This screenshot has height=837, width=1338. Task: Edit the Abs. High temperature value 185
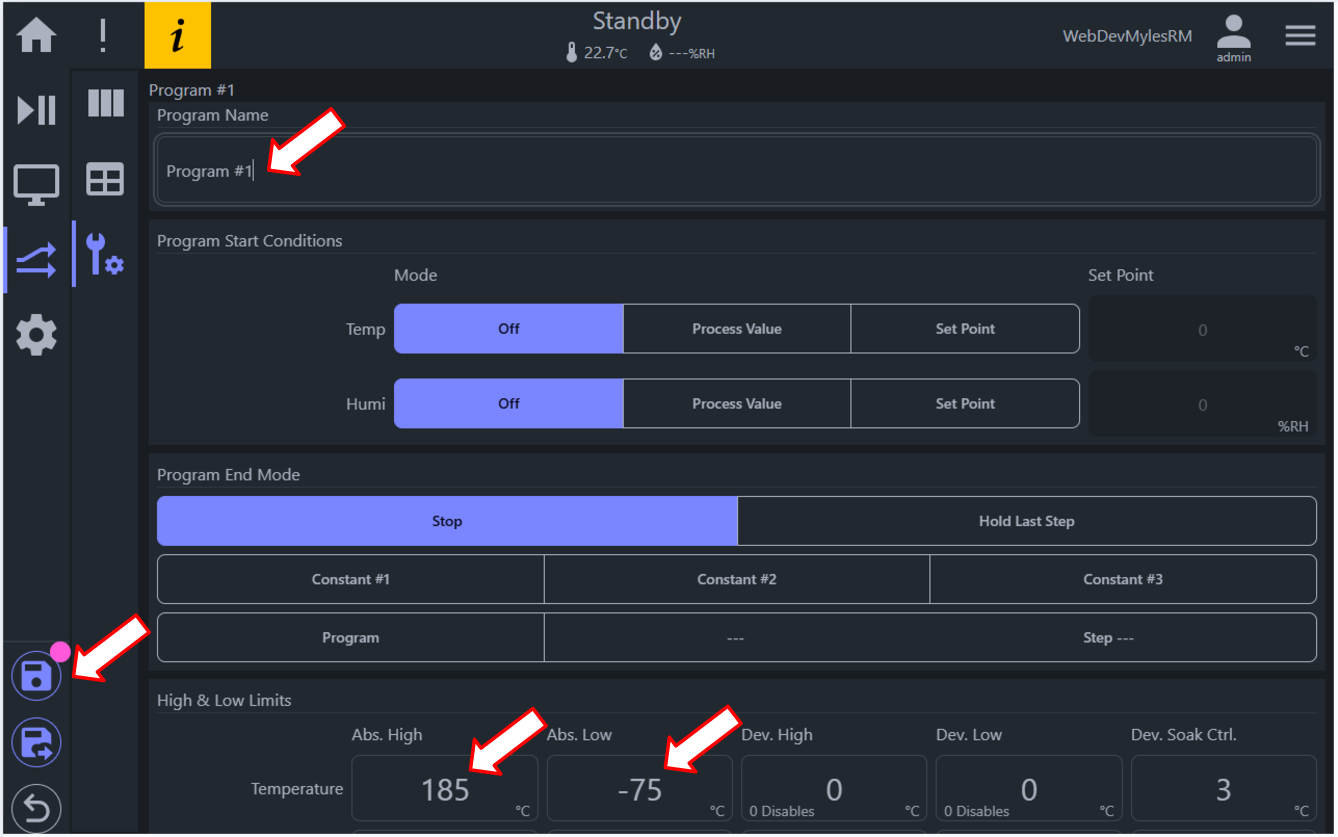pos(445,789)
